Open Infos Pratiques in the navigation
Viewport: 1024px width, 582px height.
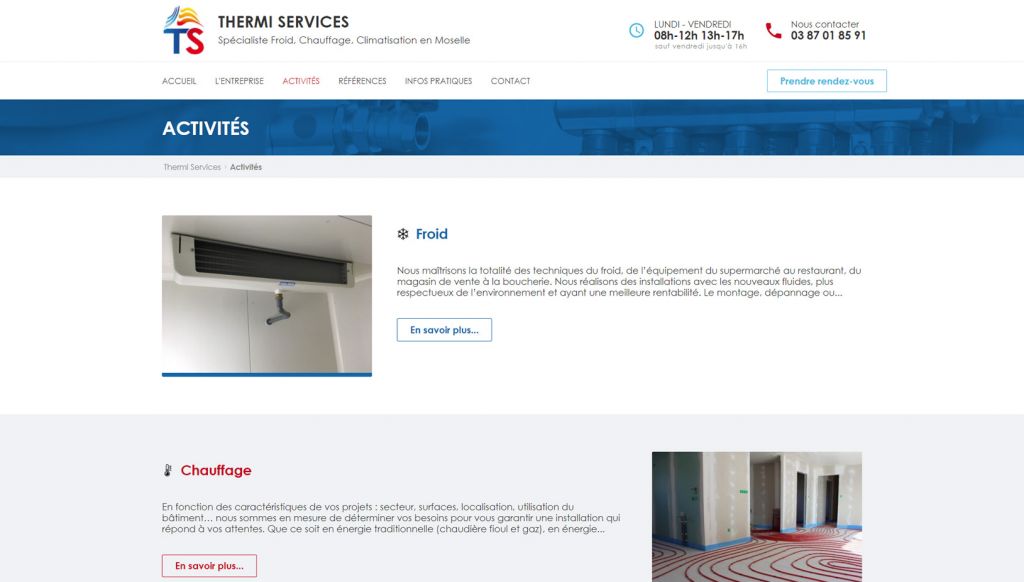pos(438,81)
